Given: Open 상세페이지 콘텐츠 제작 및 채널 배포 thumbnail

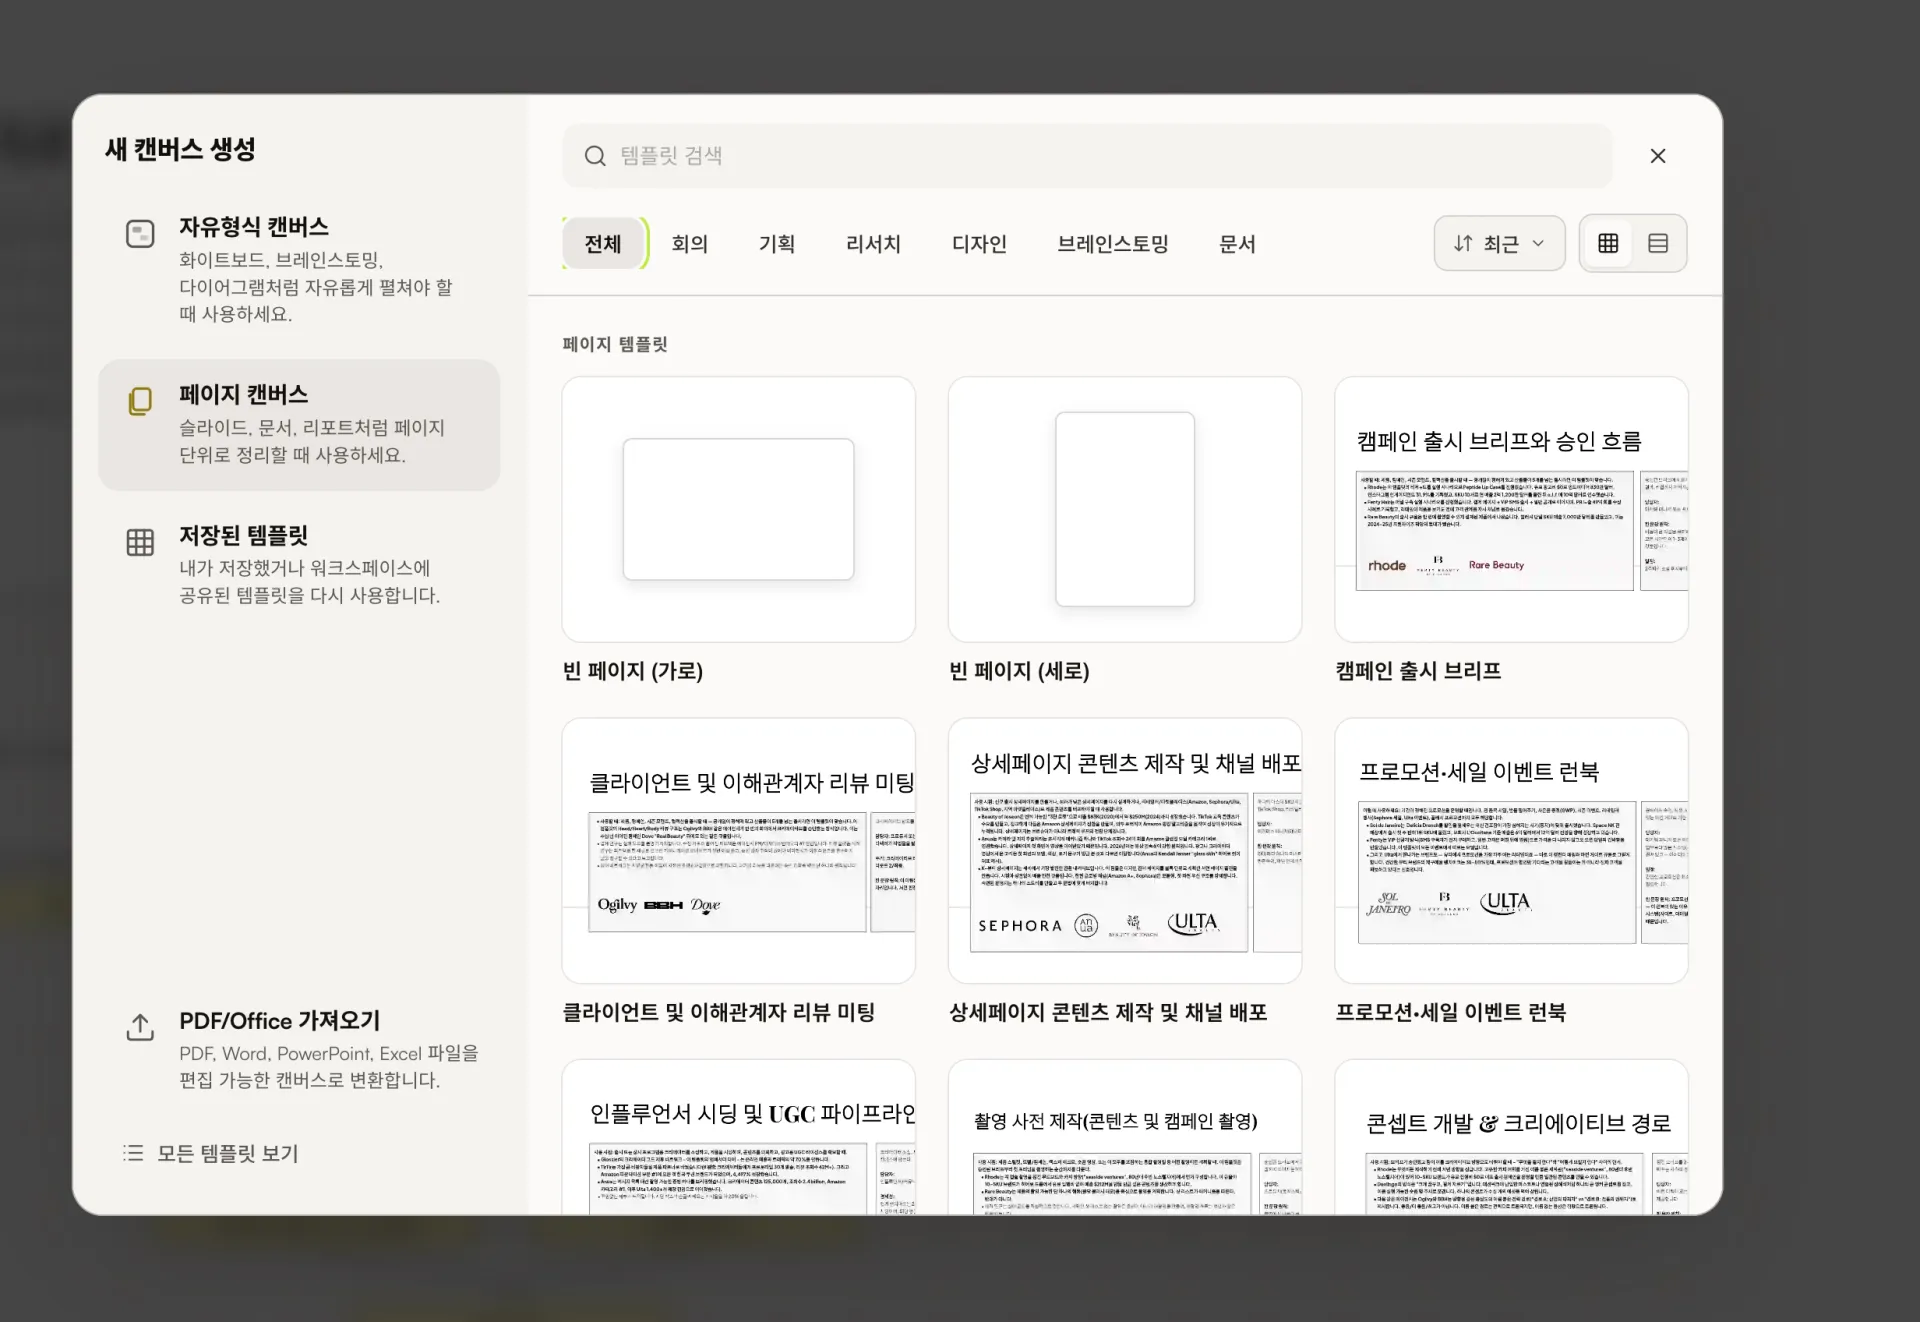Looking at the screenshot, I should point(1125,850).
